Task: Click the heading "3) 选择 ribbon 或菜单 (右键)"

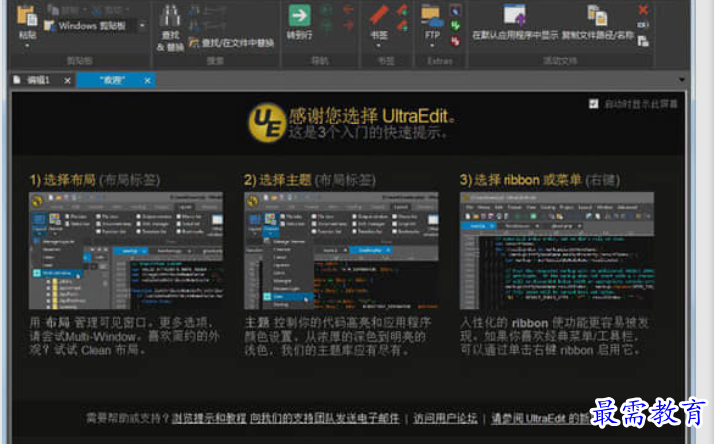Action: coord(540,180)
